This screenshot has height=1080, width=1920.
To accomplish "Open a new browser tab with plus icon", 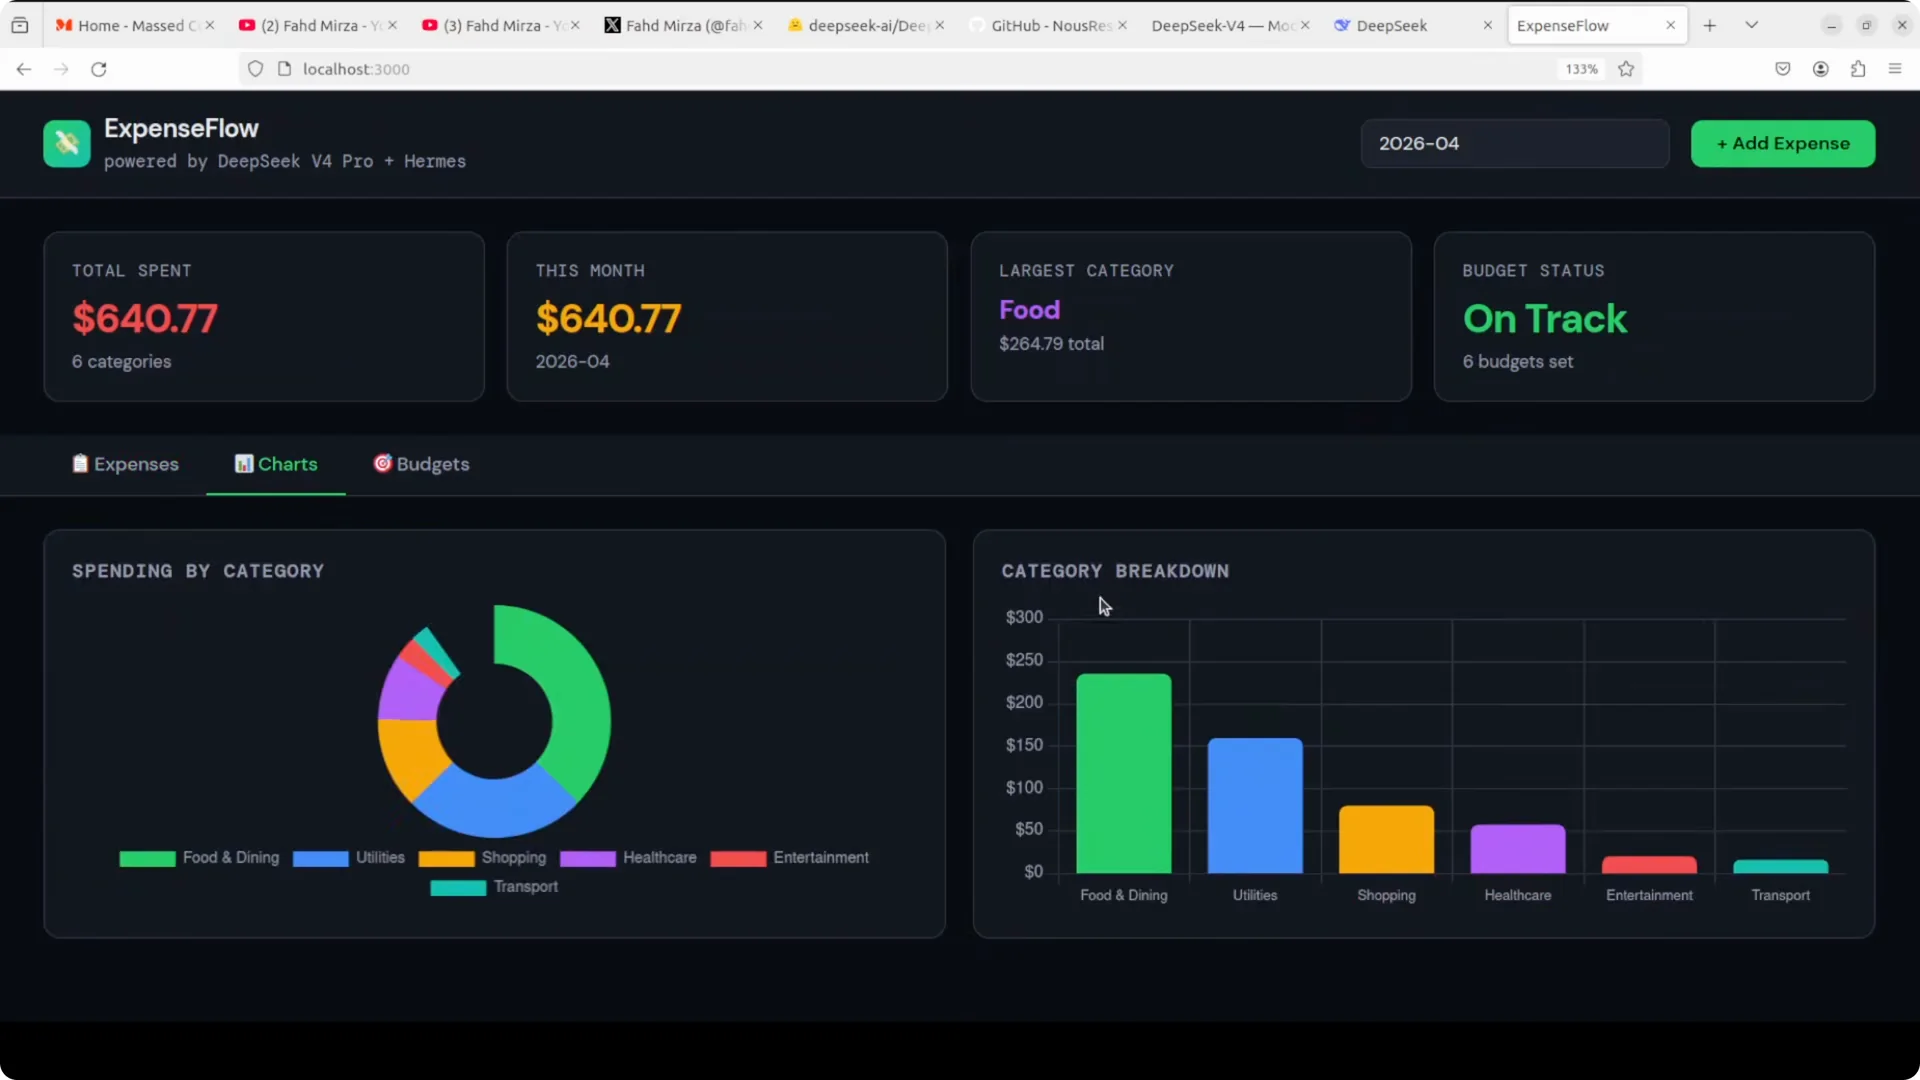I will tap(1710, 25).
